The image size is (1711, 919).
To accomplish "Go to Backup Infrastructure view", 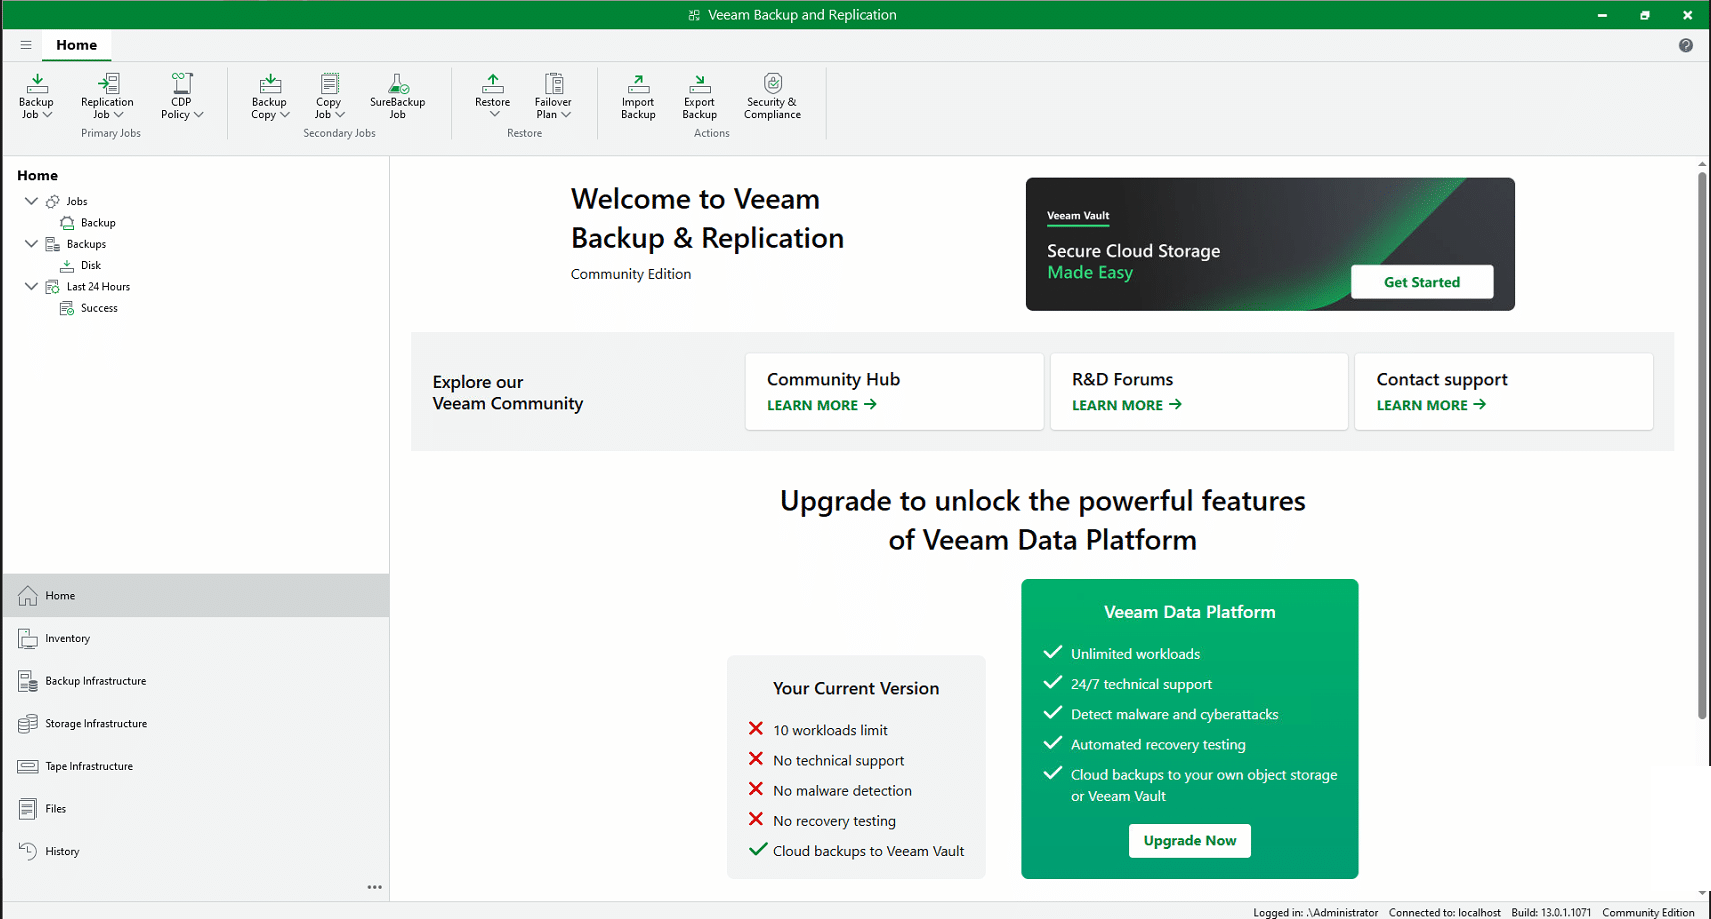I will [95, 681].
